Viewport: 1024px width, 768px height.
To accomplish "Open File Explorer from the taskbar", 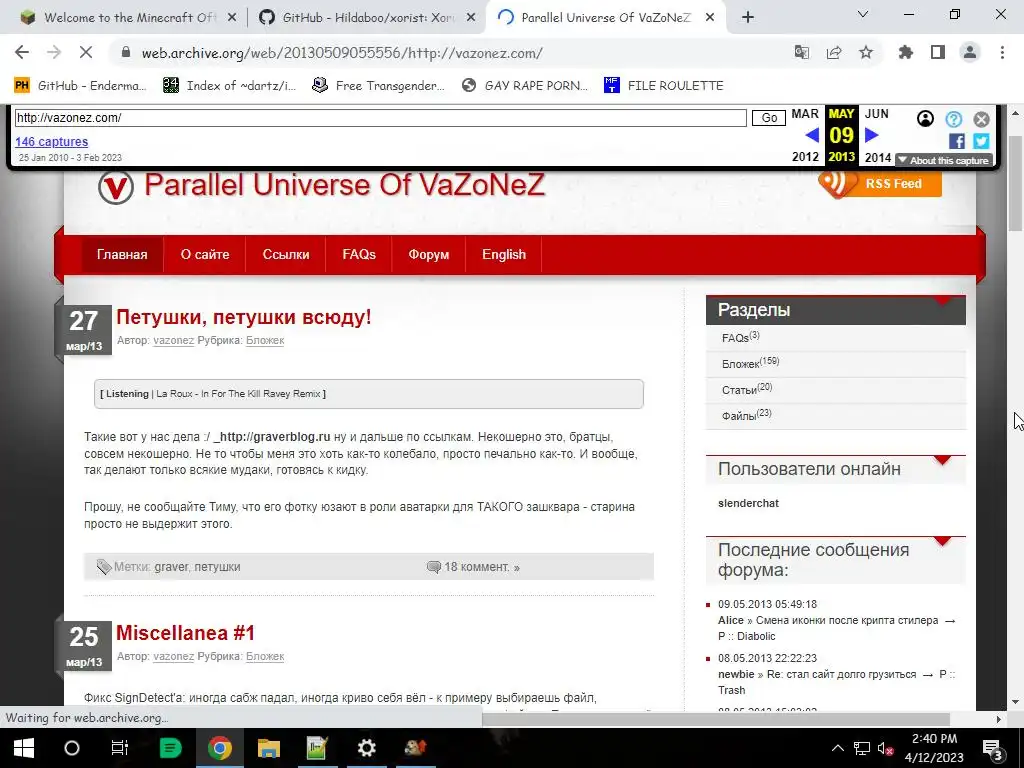I will tap(268, 748).
